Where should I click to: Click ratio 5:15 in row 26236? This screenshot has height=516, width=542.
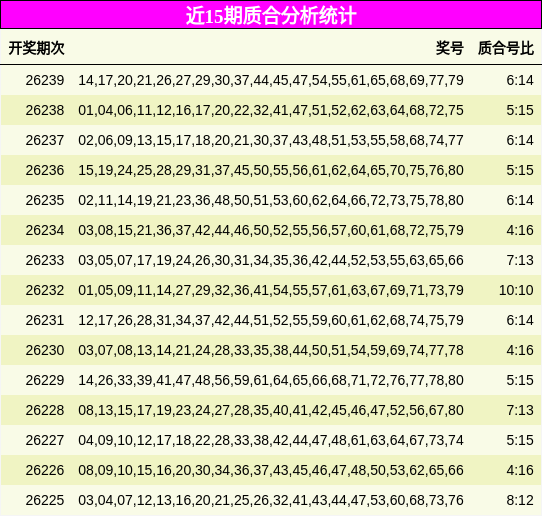[520, 170]
